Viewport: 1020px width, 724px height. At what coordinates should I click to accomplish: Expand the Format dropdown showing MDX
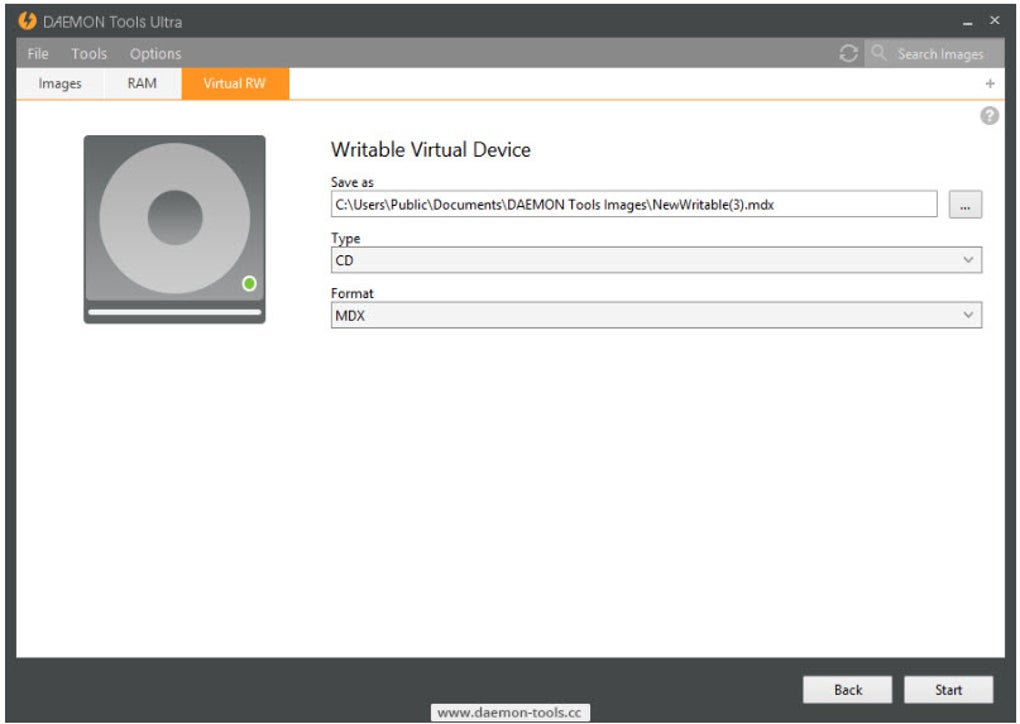pyautogui.click(x=656, y=315)
